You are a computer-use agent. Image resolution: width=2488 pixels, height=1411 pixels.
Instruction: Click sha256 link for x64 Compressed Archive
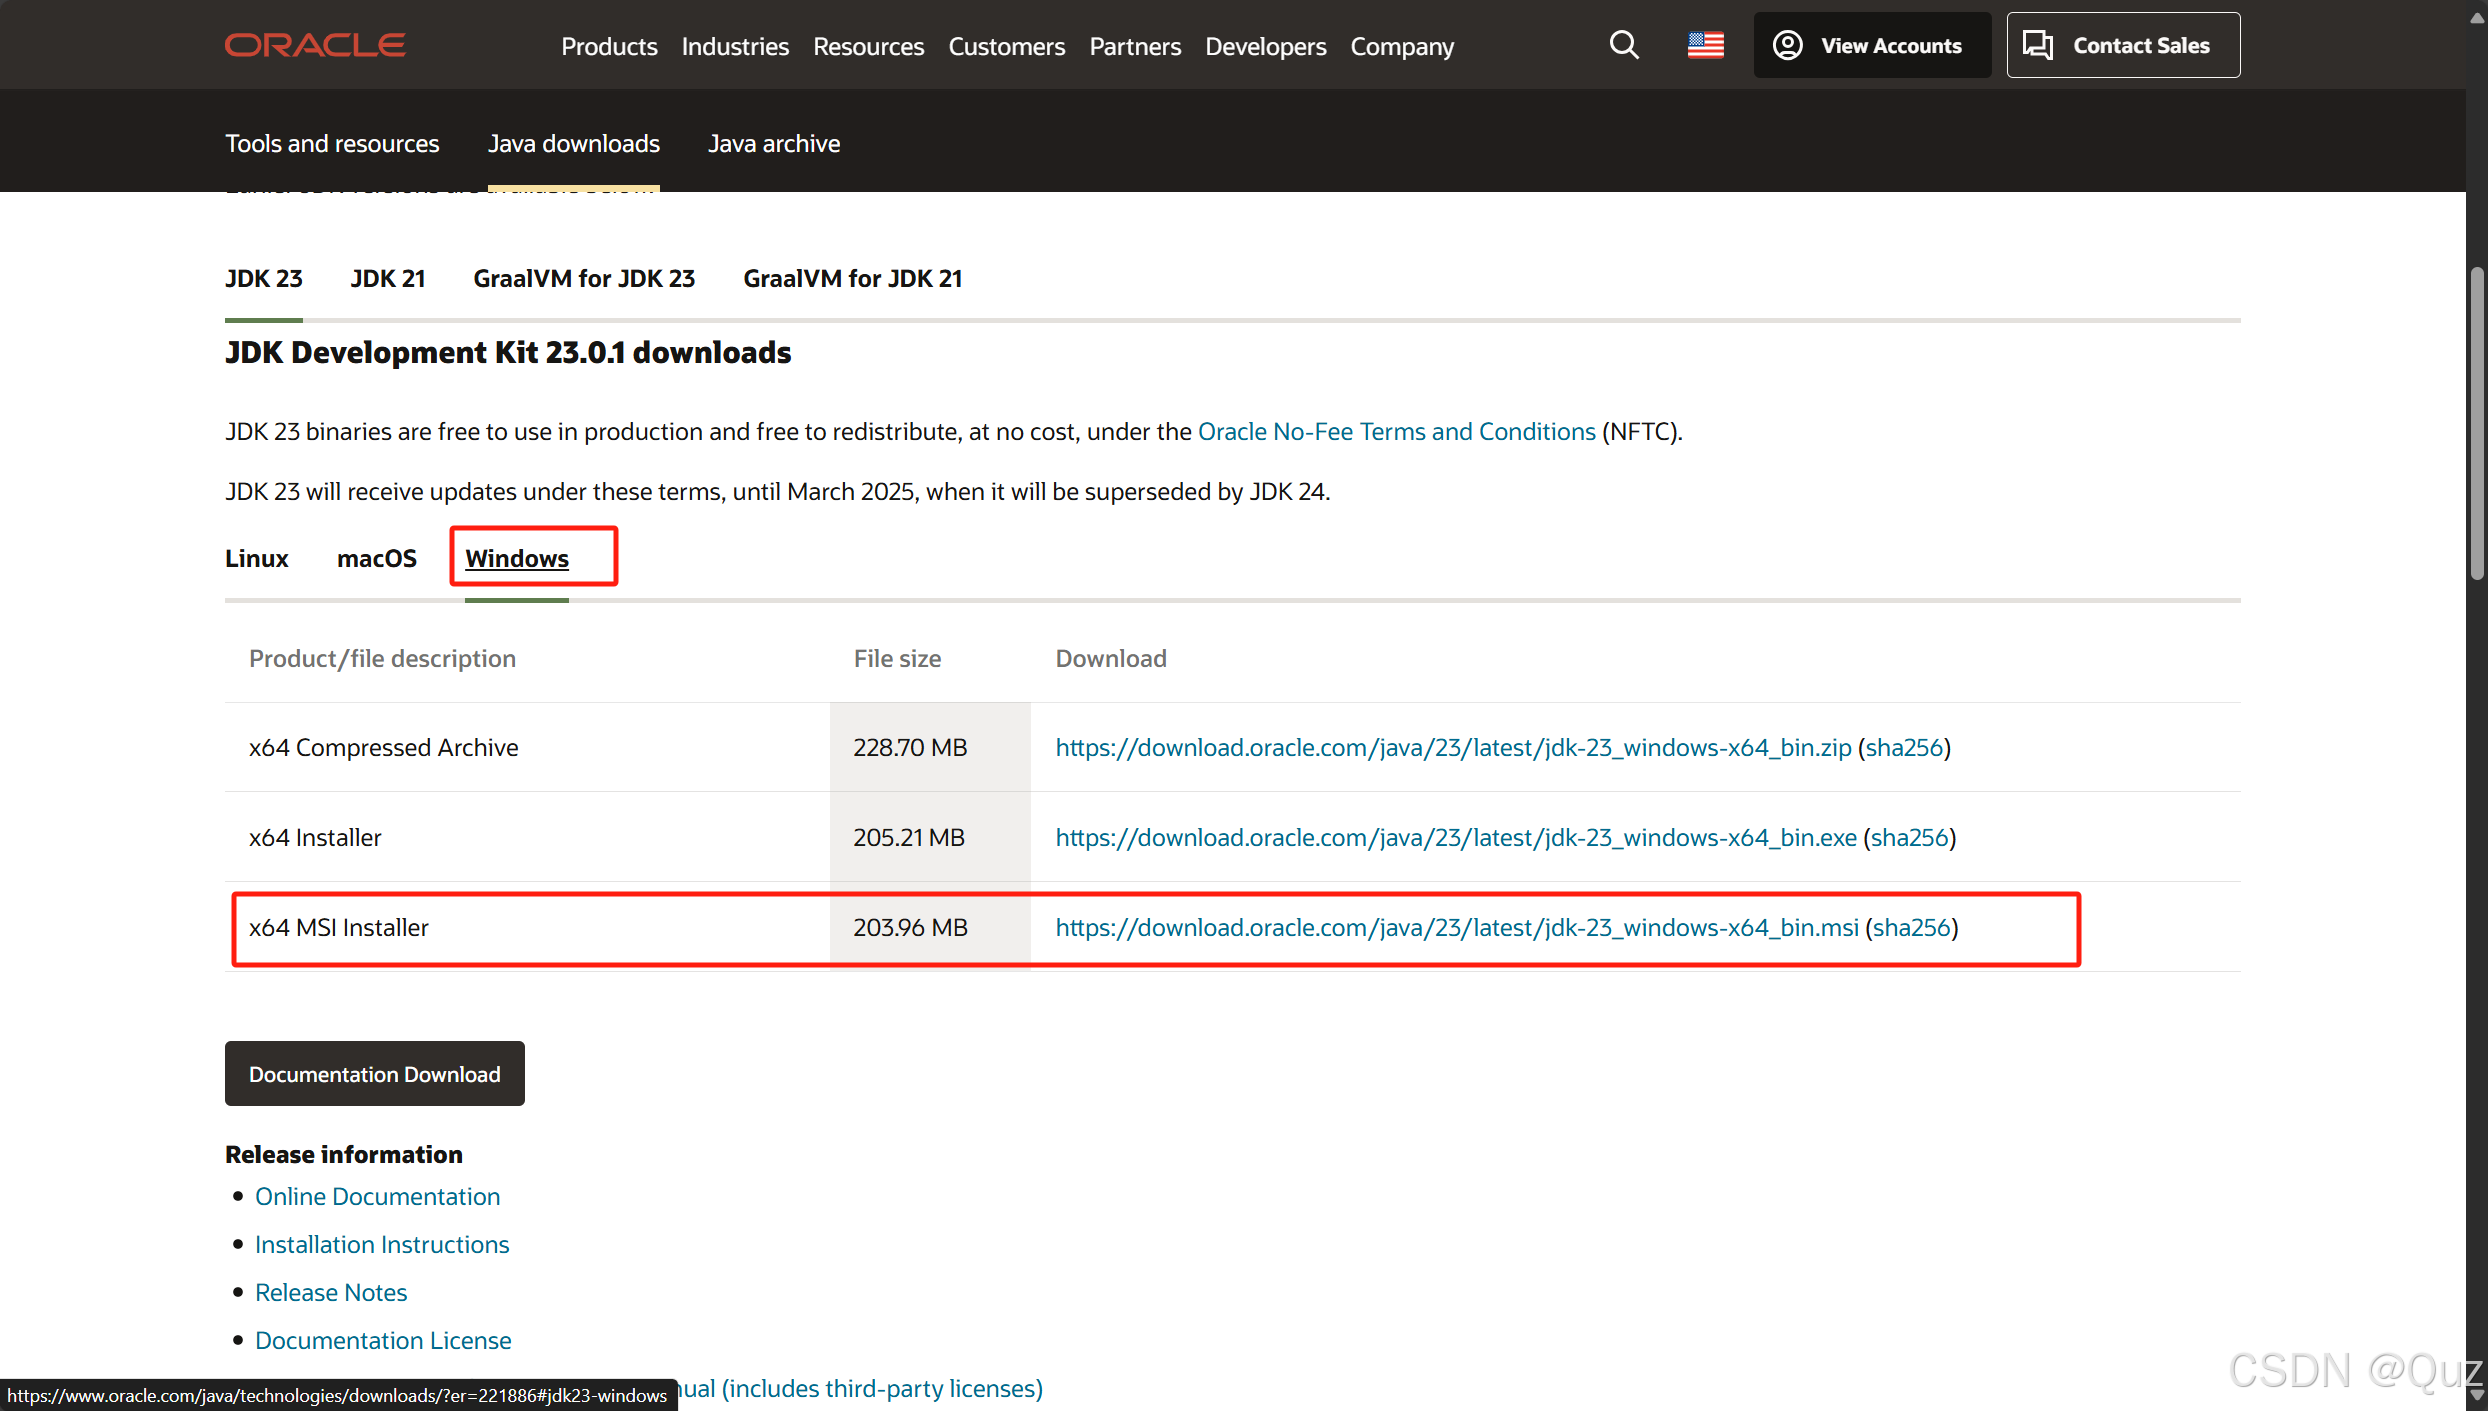(x=1904, y=747)
